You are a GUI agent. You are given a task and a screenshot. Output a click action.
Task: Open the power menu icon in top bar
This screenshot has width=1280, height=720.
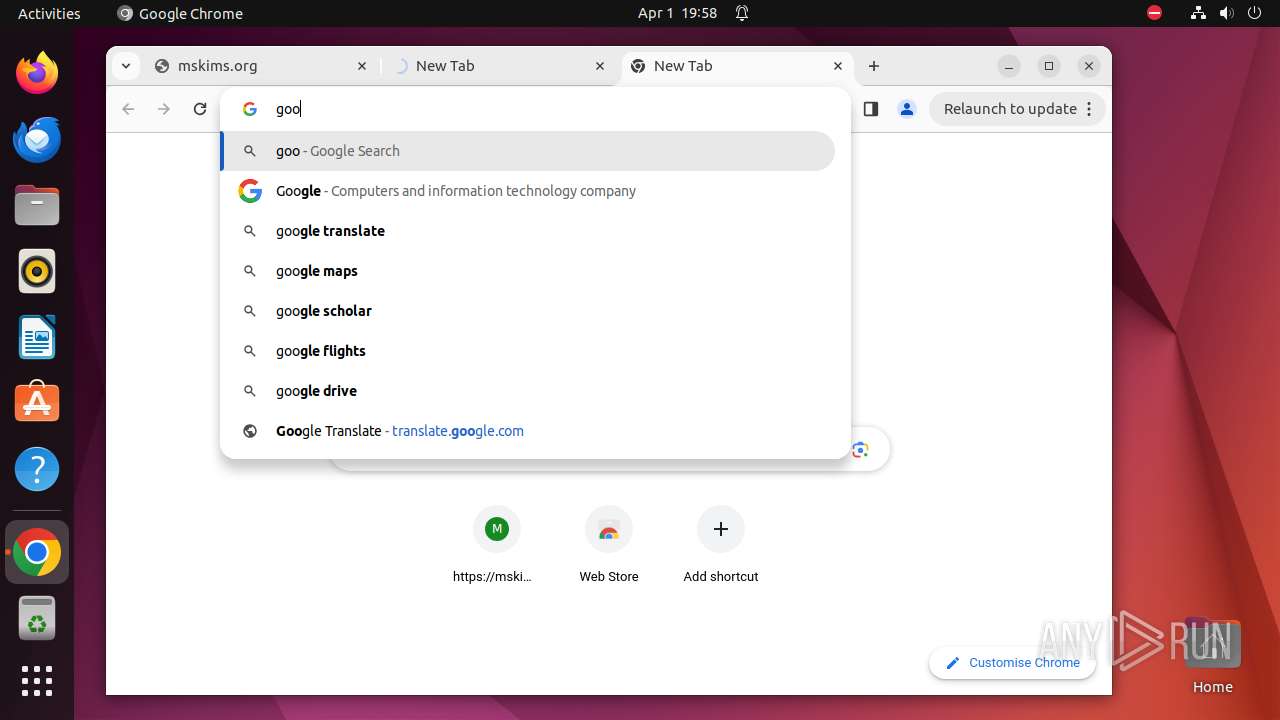[1255, 13]
